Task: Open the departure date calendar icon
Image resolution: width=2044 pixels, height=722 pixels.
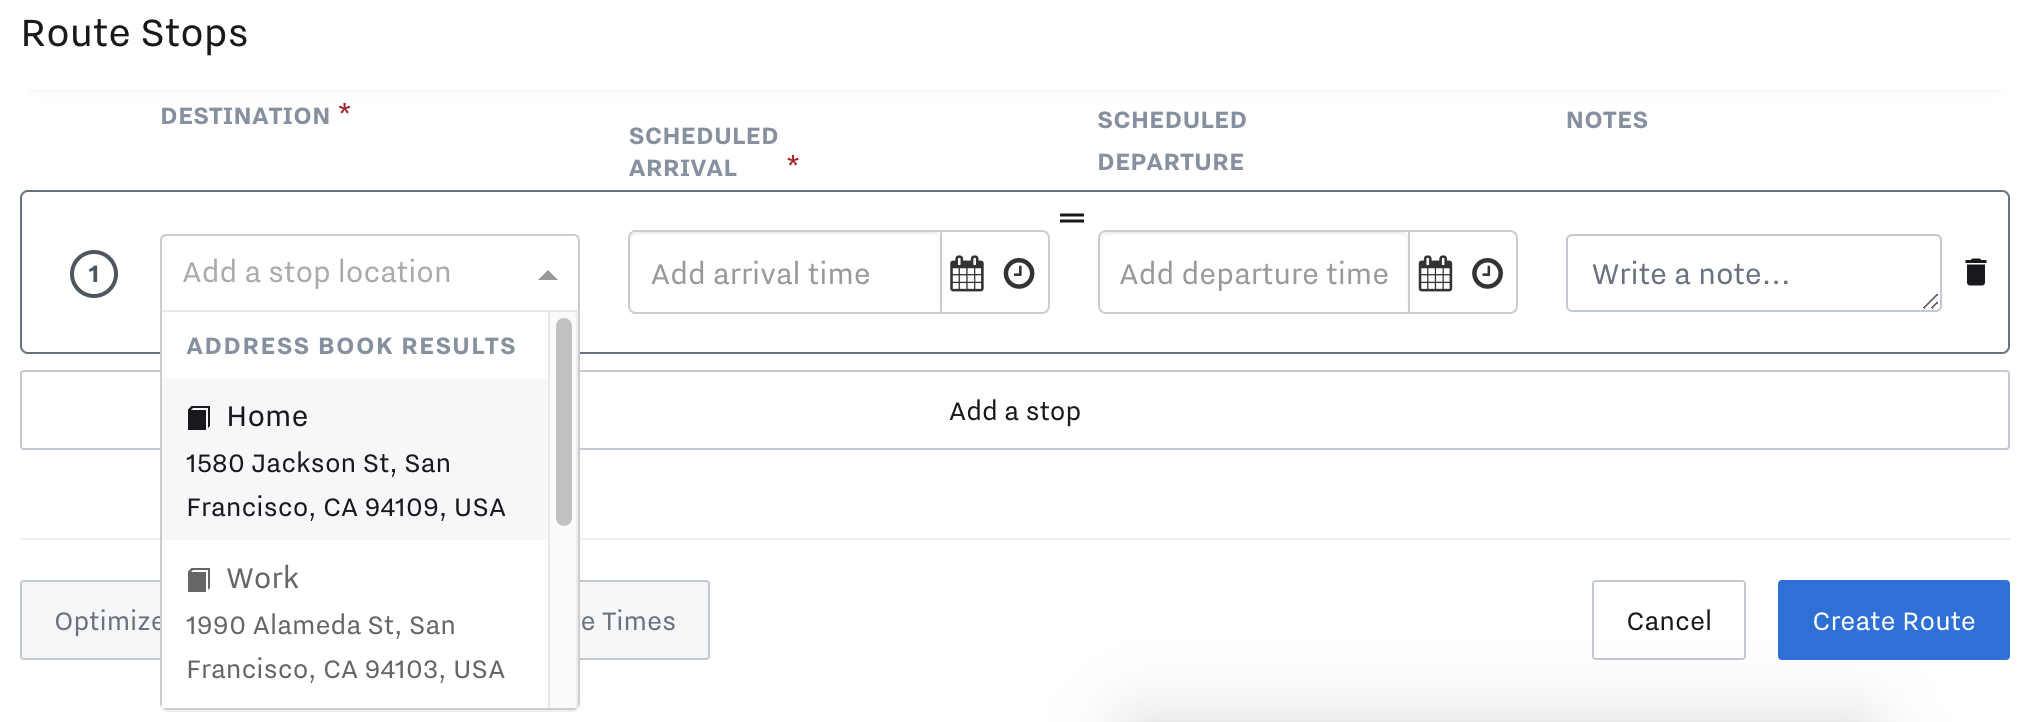Action: coord(1435,273)
